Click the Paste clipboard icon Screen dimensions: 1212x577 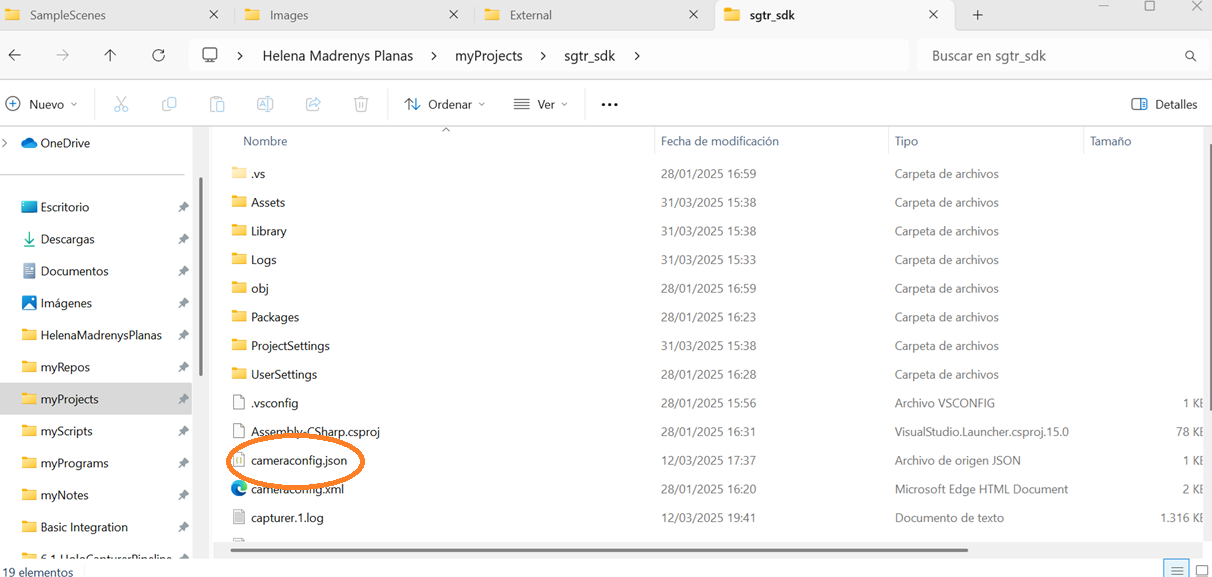[x=217, y=104]
